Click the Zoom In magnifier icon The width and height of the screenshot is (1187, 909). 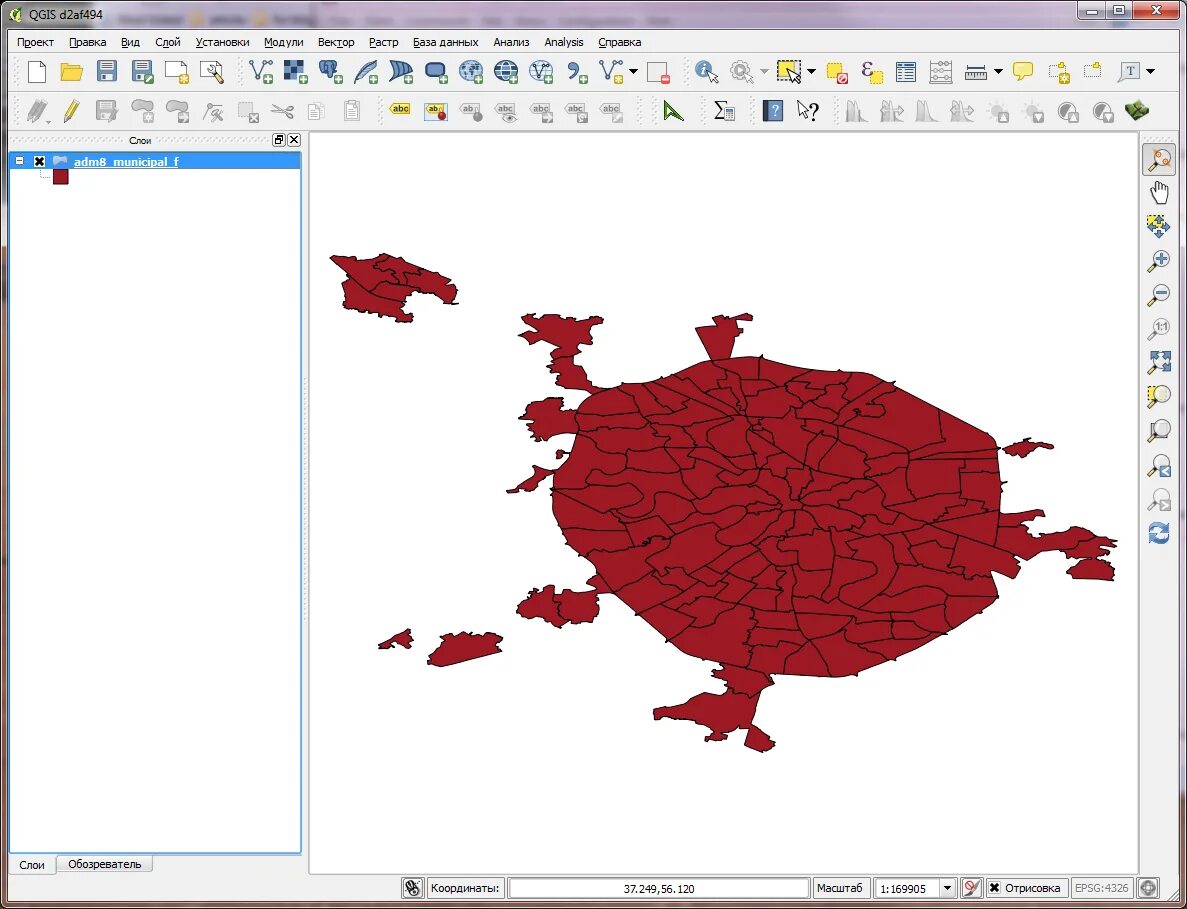coord(1158,261)
